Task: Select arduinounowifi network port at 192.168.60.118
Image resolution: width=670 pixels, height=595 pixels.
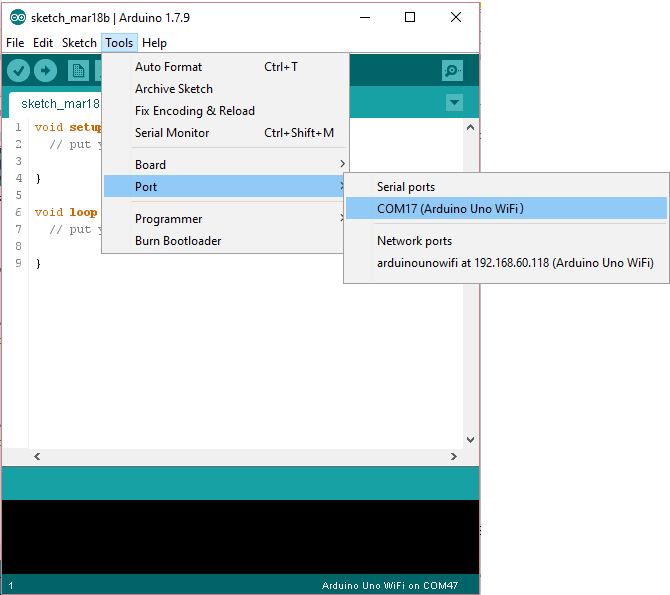Action: (514, 263)
